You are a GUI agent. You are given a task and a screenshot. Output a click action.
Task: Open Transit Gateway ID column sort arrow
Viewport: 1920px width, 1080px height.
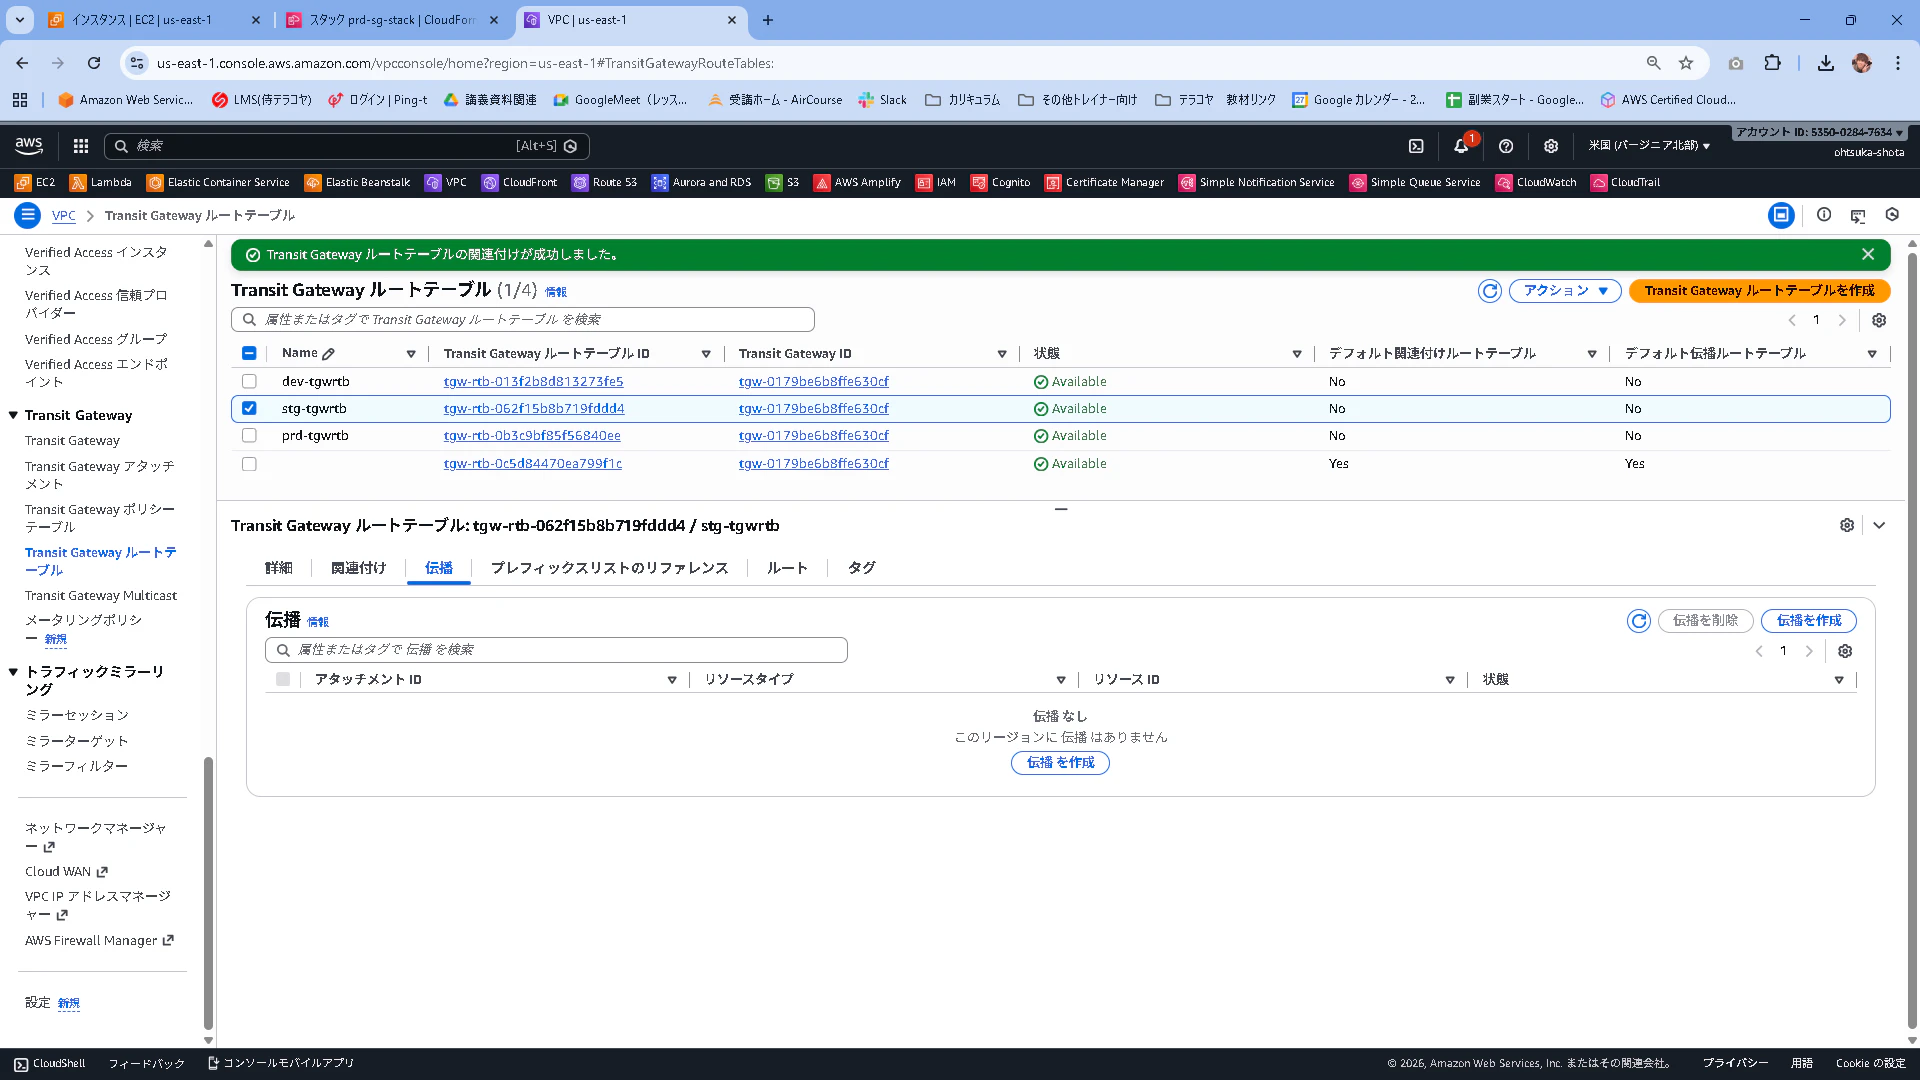(x=1002, y=354)
